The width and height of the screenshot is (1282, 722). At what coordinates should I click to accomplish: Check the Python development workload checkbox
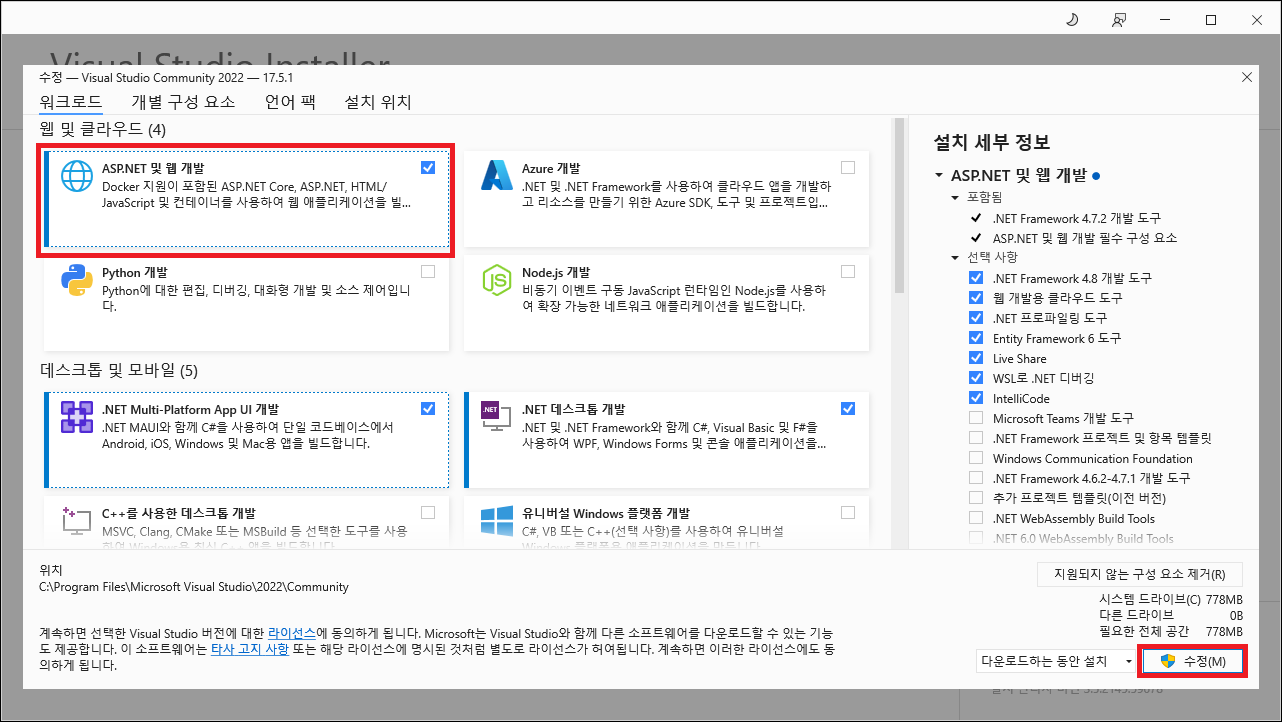[x=428, y=271]
